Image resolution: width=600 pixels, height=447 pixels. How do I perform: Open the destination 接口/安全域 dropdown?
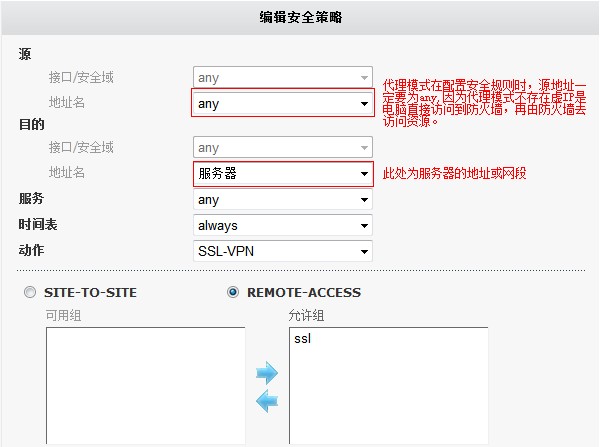pos(283,147)
